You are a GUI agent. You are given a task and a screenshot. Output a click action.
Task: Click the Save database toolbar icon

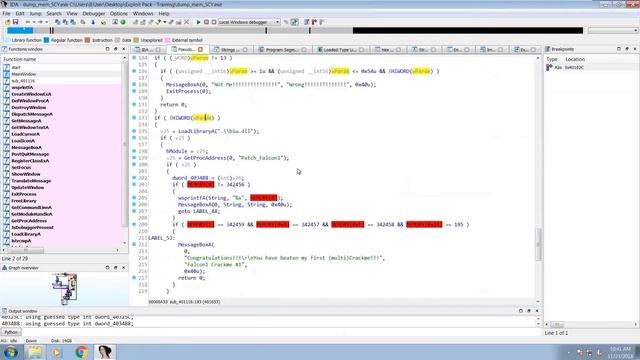(16, 22)
